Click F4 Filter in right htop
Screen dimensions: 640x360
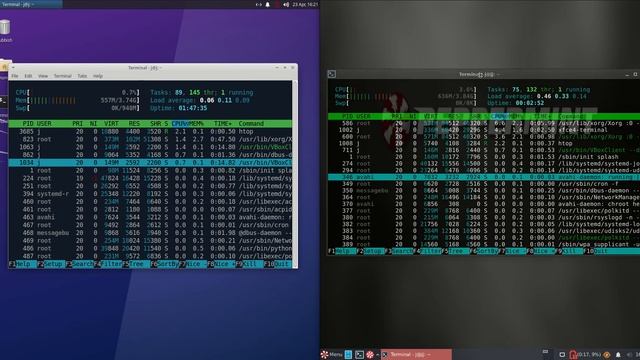click(x=427, y=251)
